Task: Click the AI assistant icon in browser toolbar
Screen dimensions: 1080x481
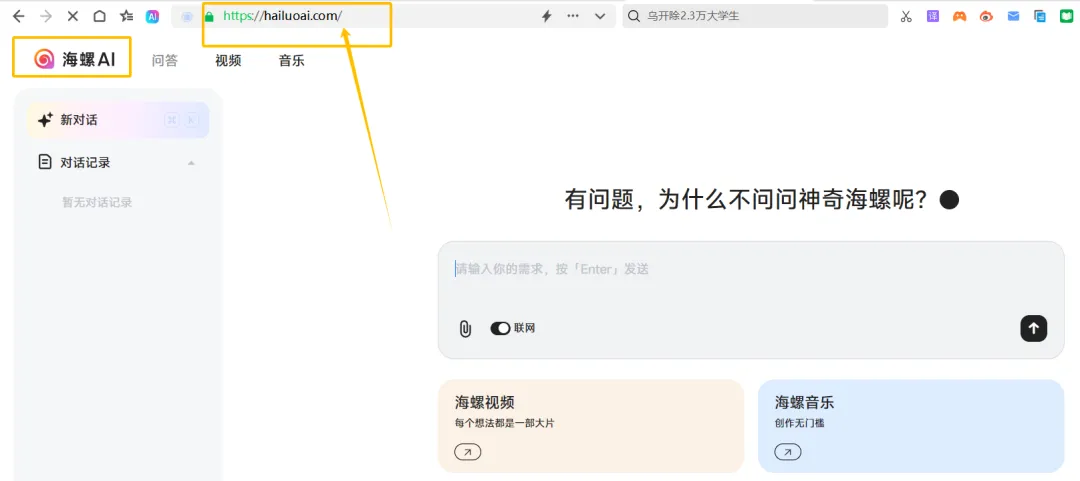Action: coord(152,17)
